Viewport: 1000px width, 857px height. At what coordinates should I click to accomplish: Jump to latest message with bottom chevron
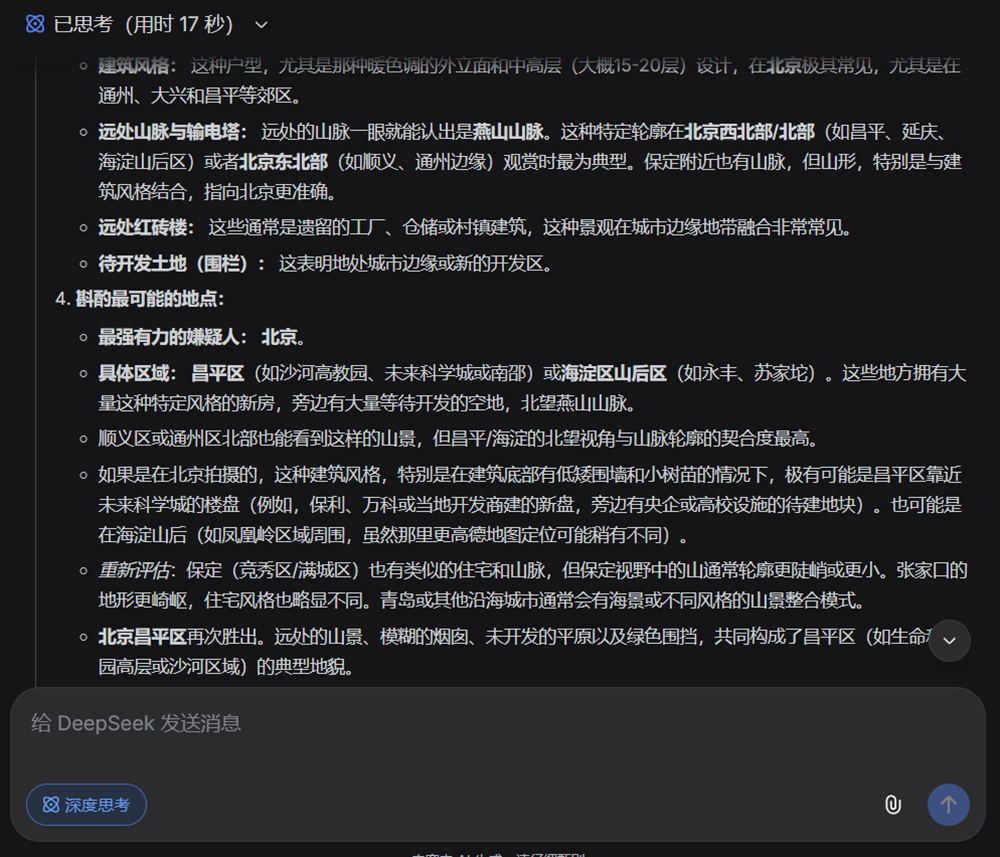(948, 641)
